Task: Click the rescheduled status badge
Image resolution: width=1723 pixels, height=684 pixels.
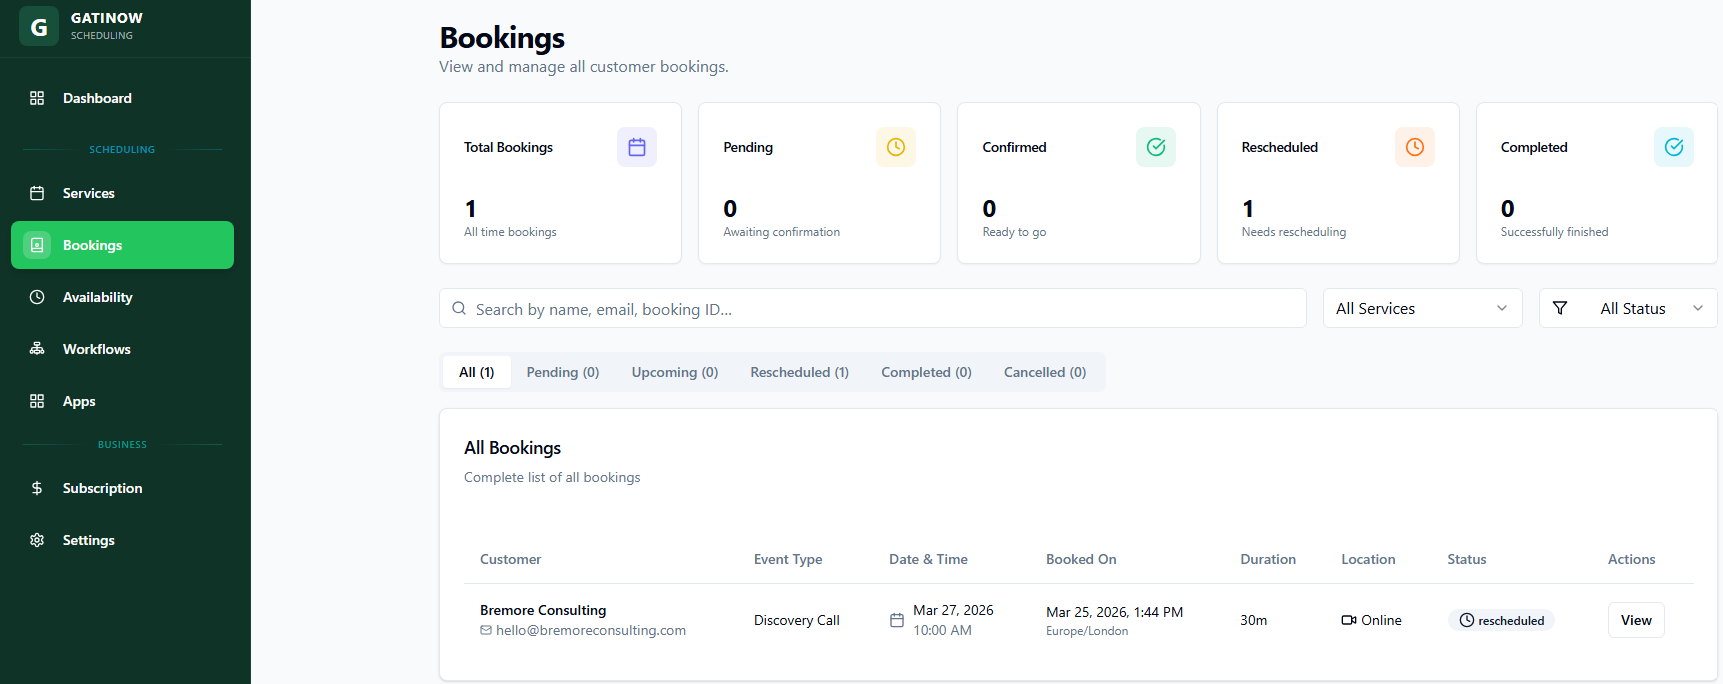Action: click(1501, 620)
